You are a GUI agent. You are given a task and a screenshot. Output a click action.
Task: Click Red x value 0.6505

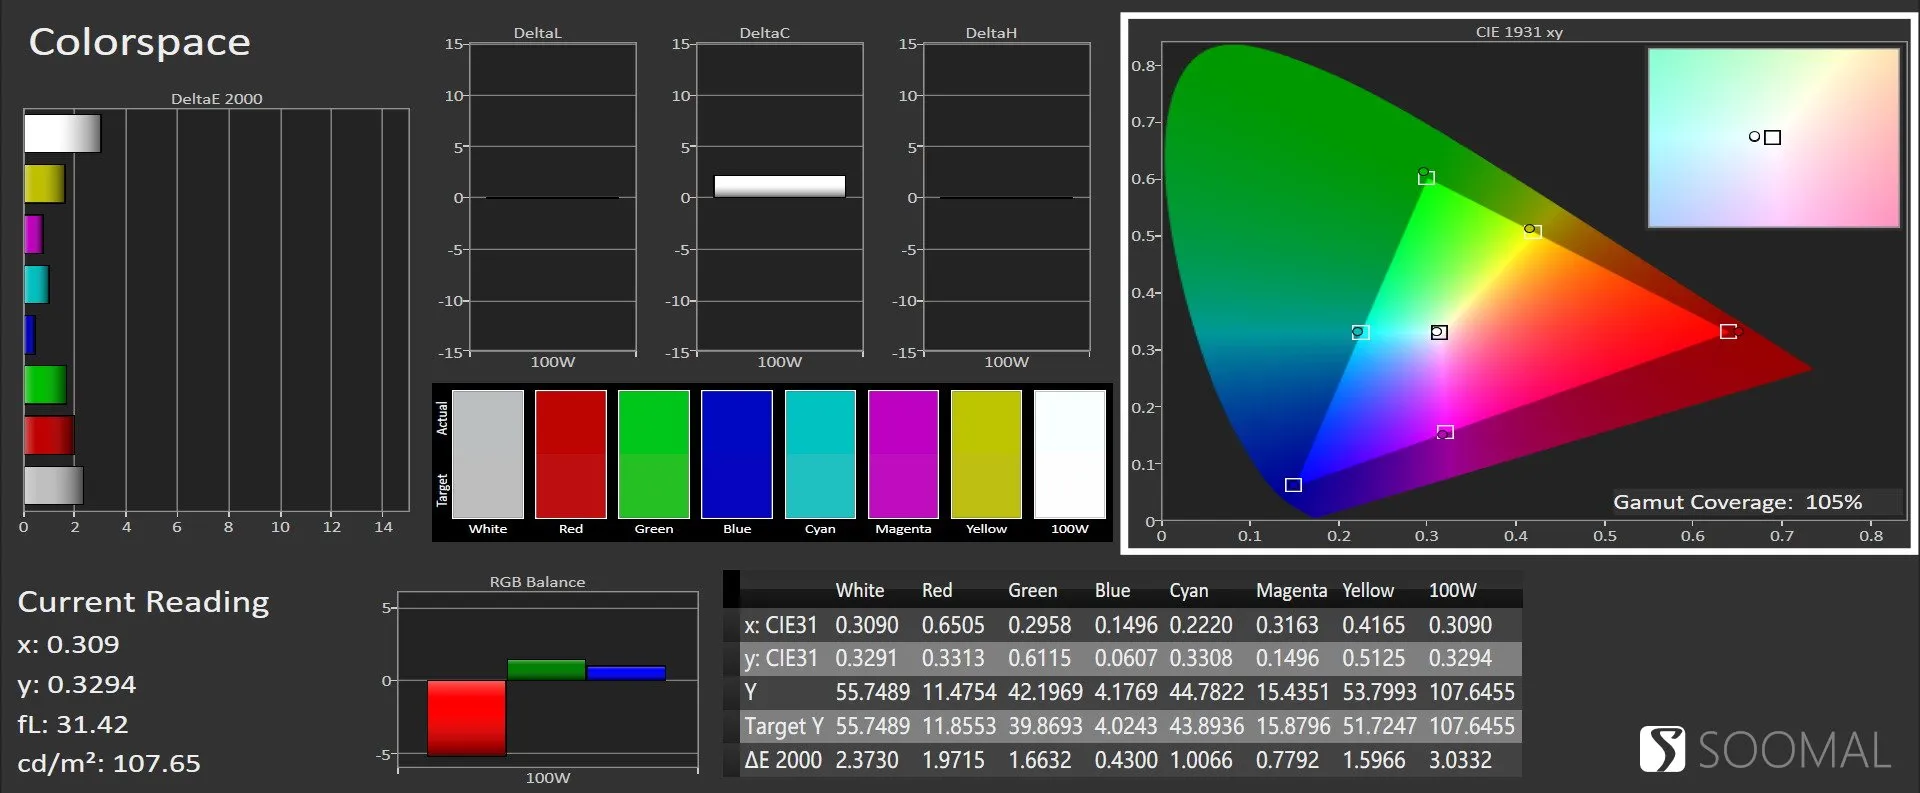coord(953,625)
